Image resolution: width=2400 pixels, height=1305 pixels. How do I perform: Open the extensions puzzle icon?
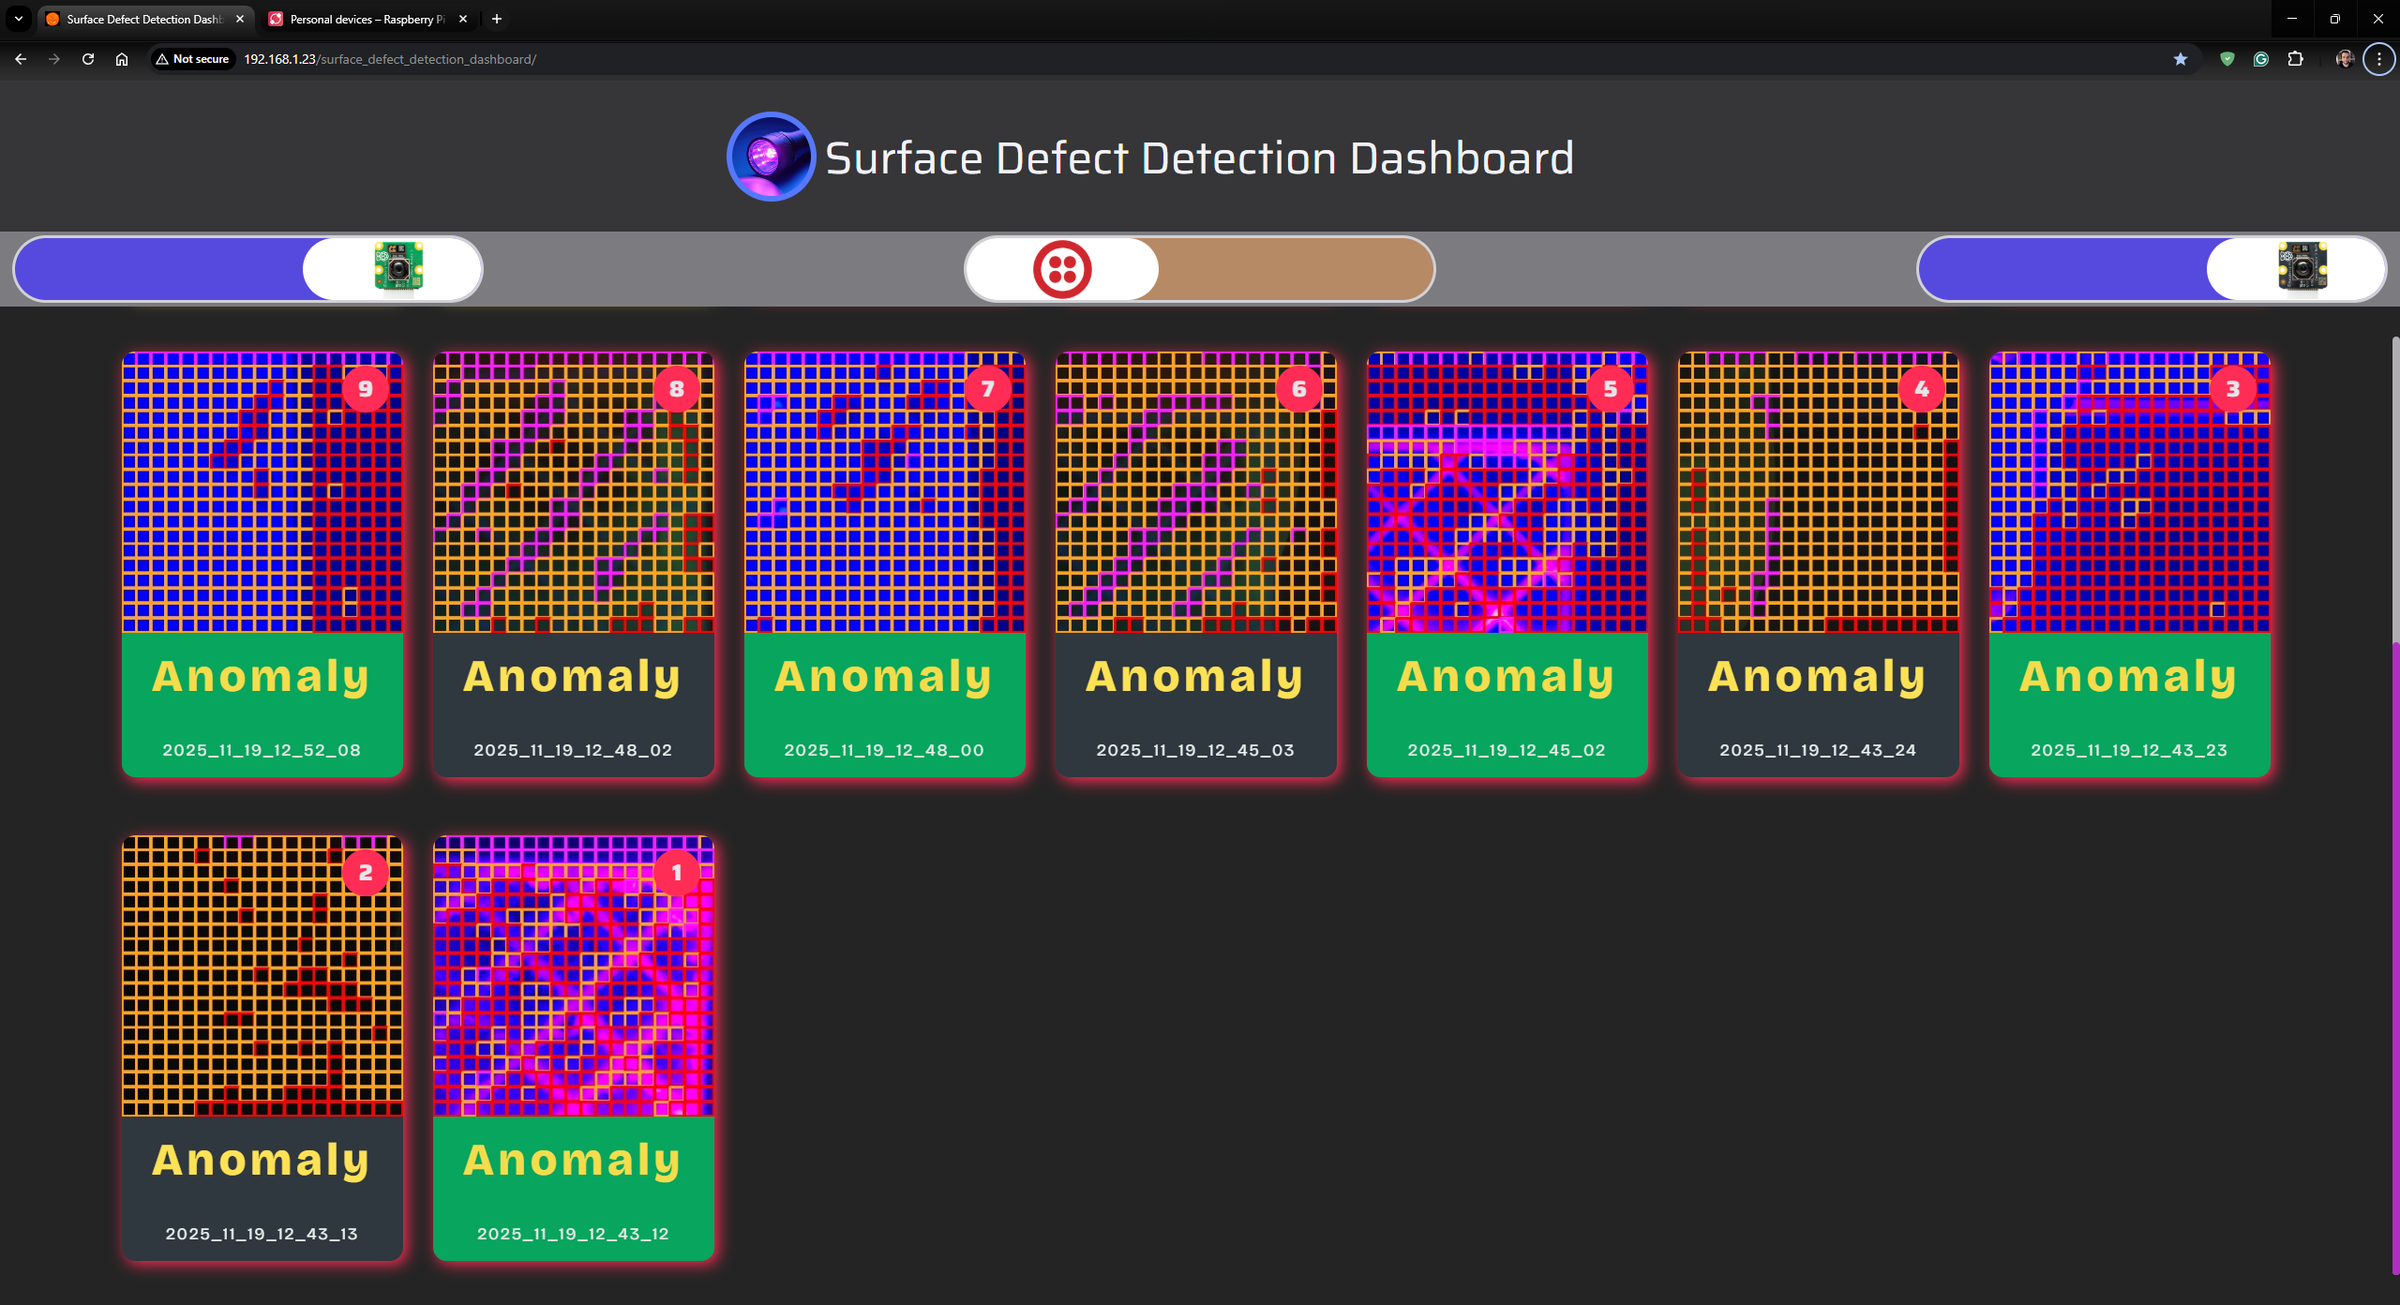coord(2295,59)
